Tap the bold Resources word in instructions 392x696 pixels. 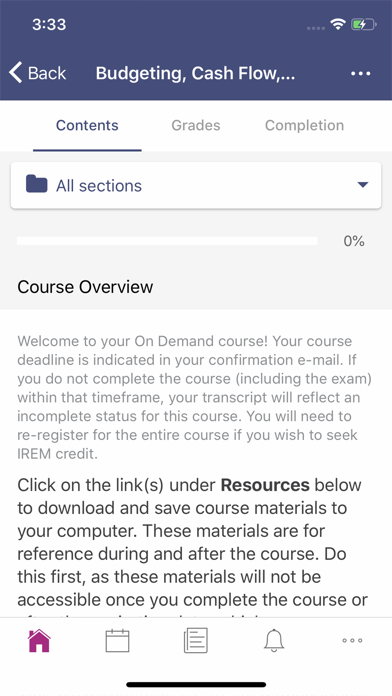(x=265, y=485)
